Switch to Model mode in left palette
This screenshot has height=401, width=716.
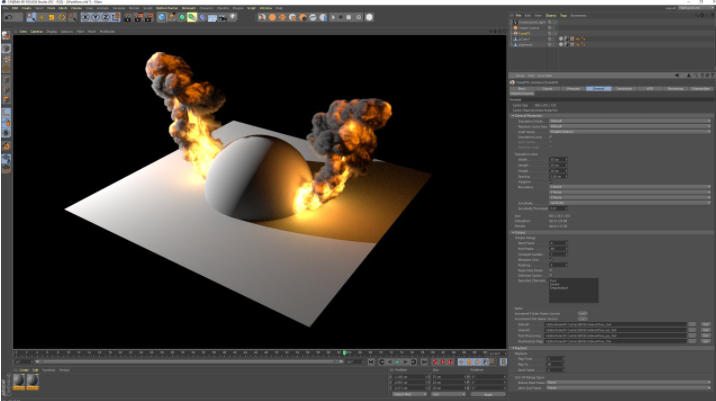point(6,48)
